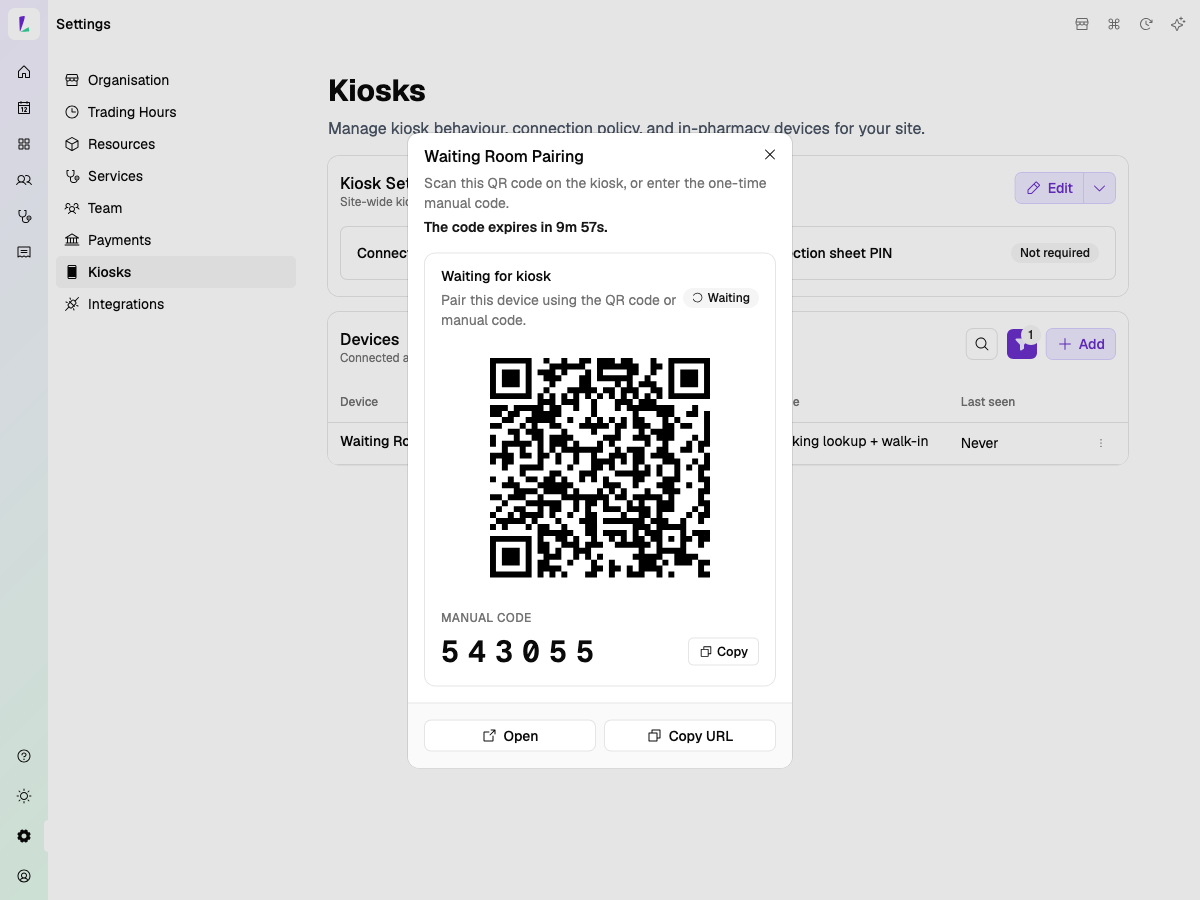
Task: Open Organisation settings
Action: [176, 80]
